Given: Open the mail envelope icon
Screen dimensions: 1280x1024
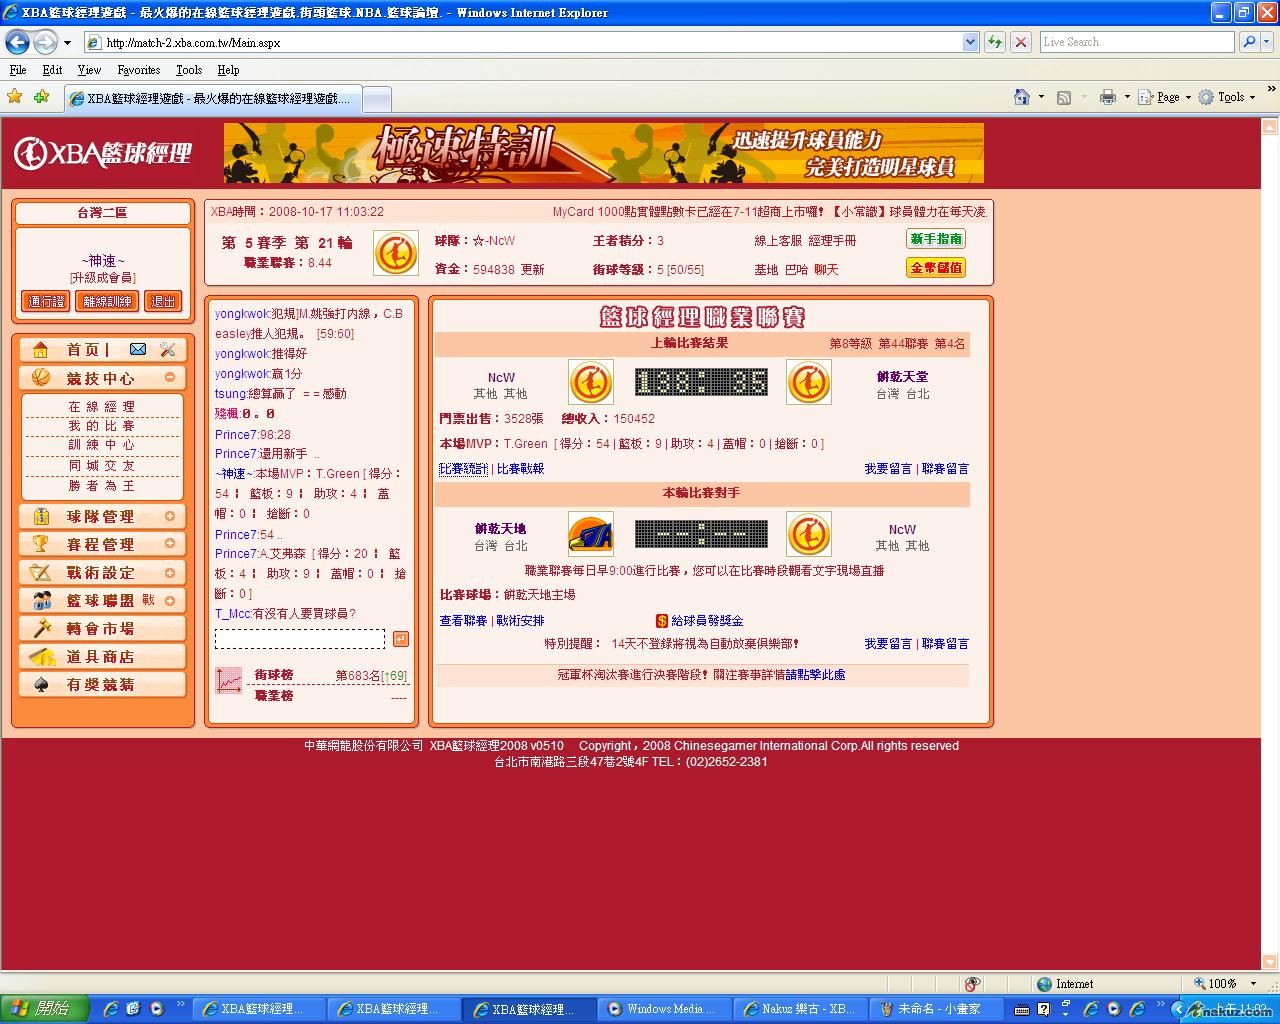Looking at the screenshot, I should [138, 349].
